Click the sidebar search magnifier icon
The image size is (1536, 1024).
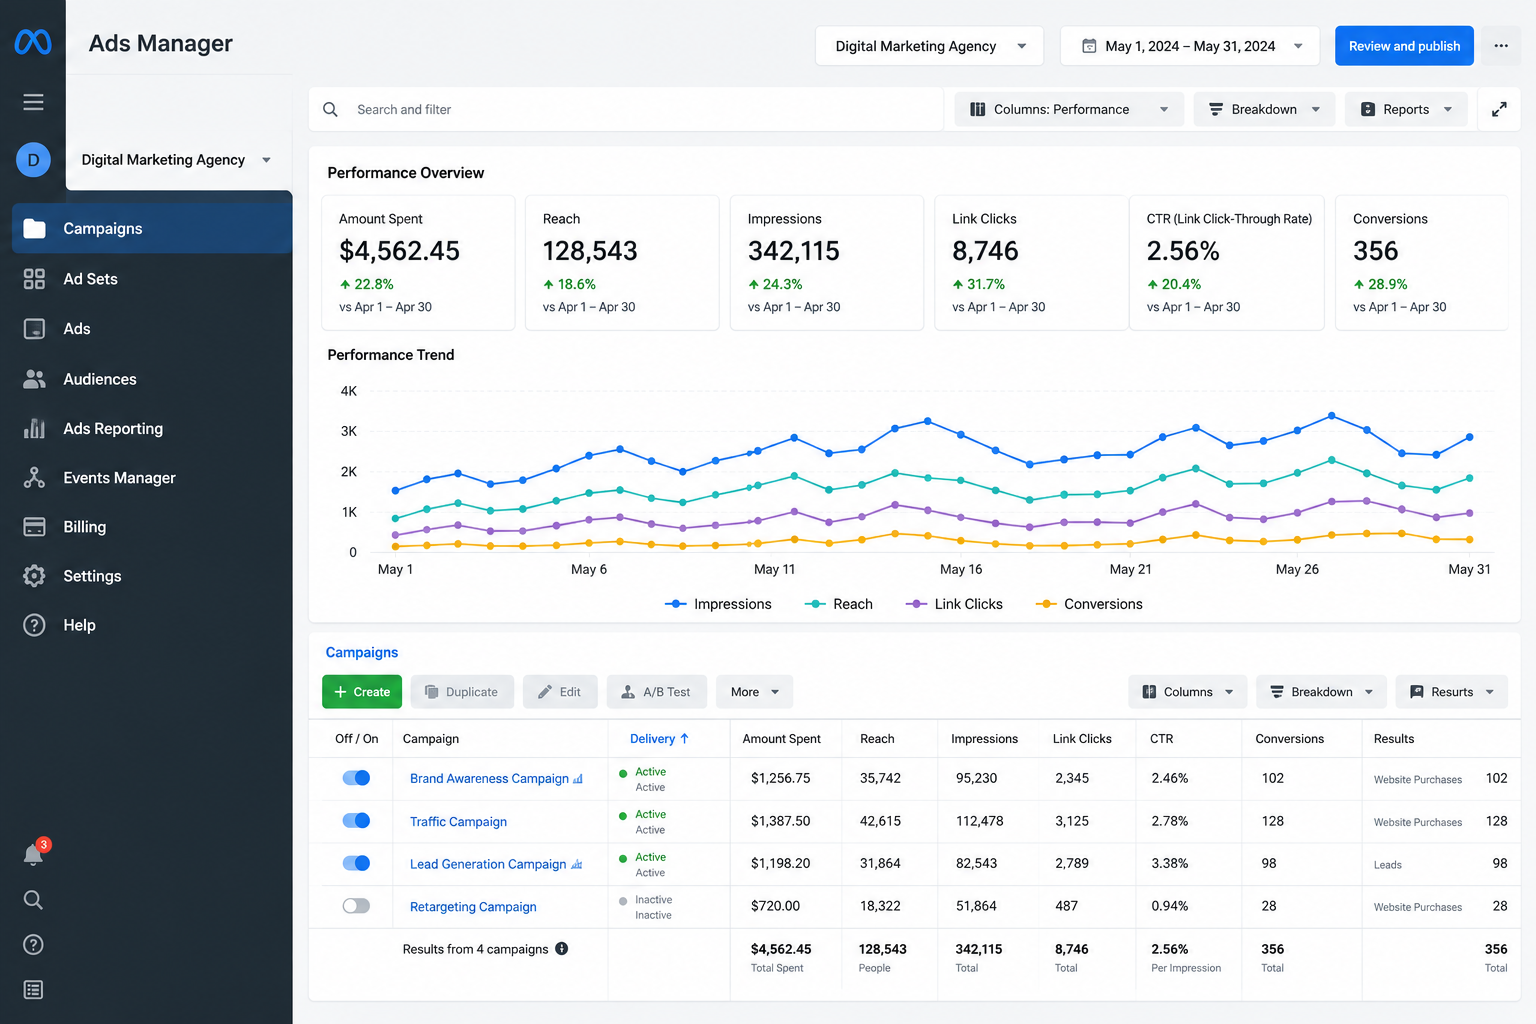(x=33, y=900)
